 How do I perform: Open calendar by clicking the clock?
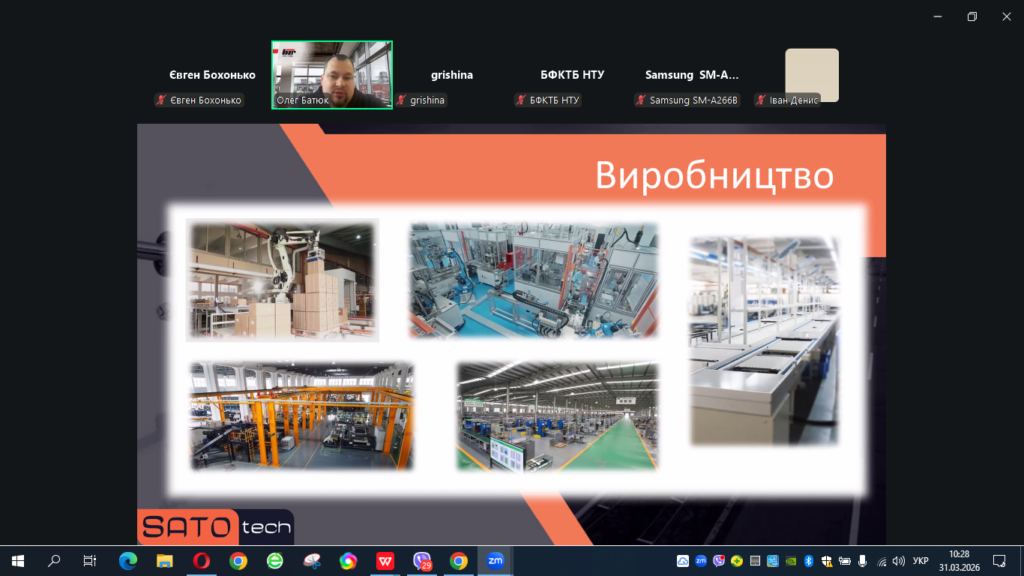[x=959, y=561]
